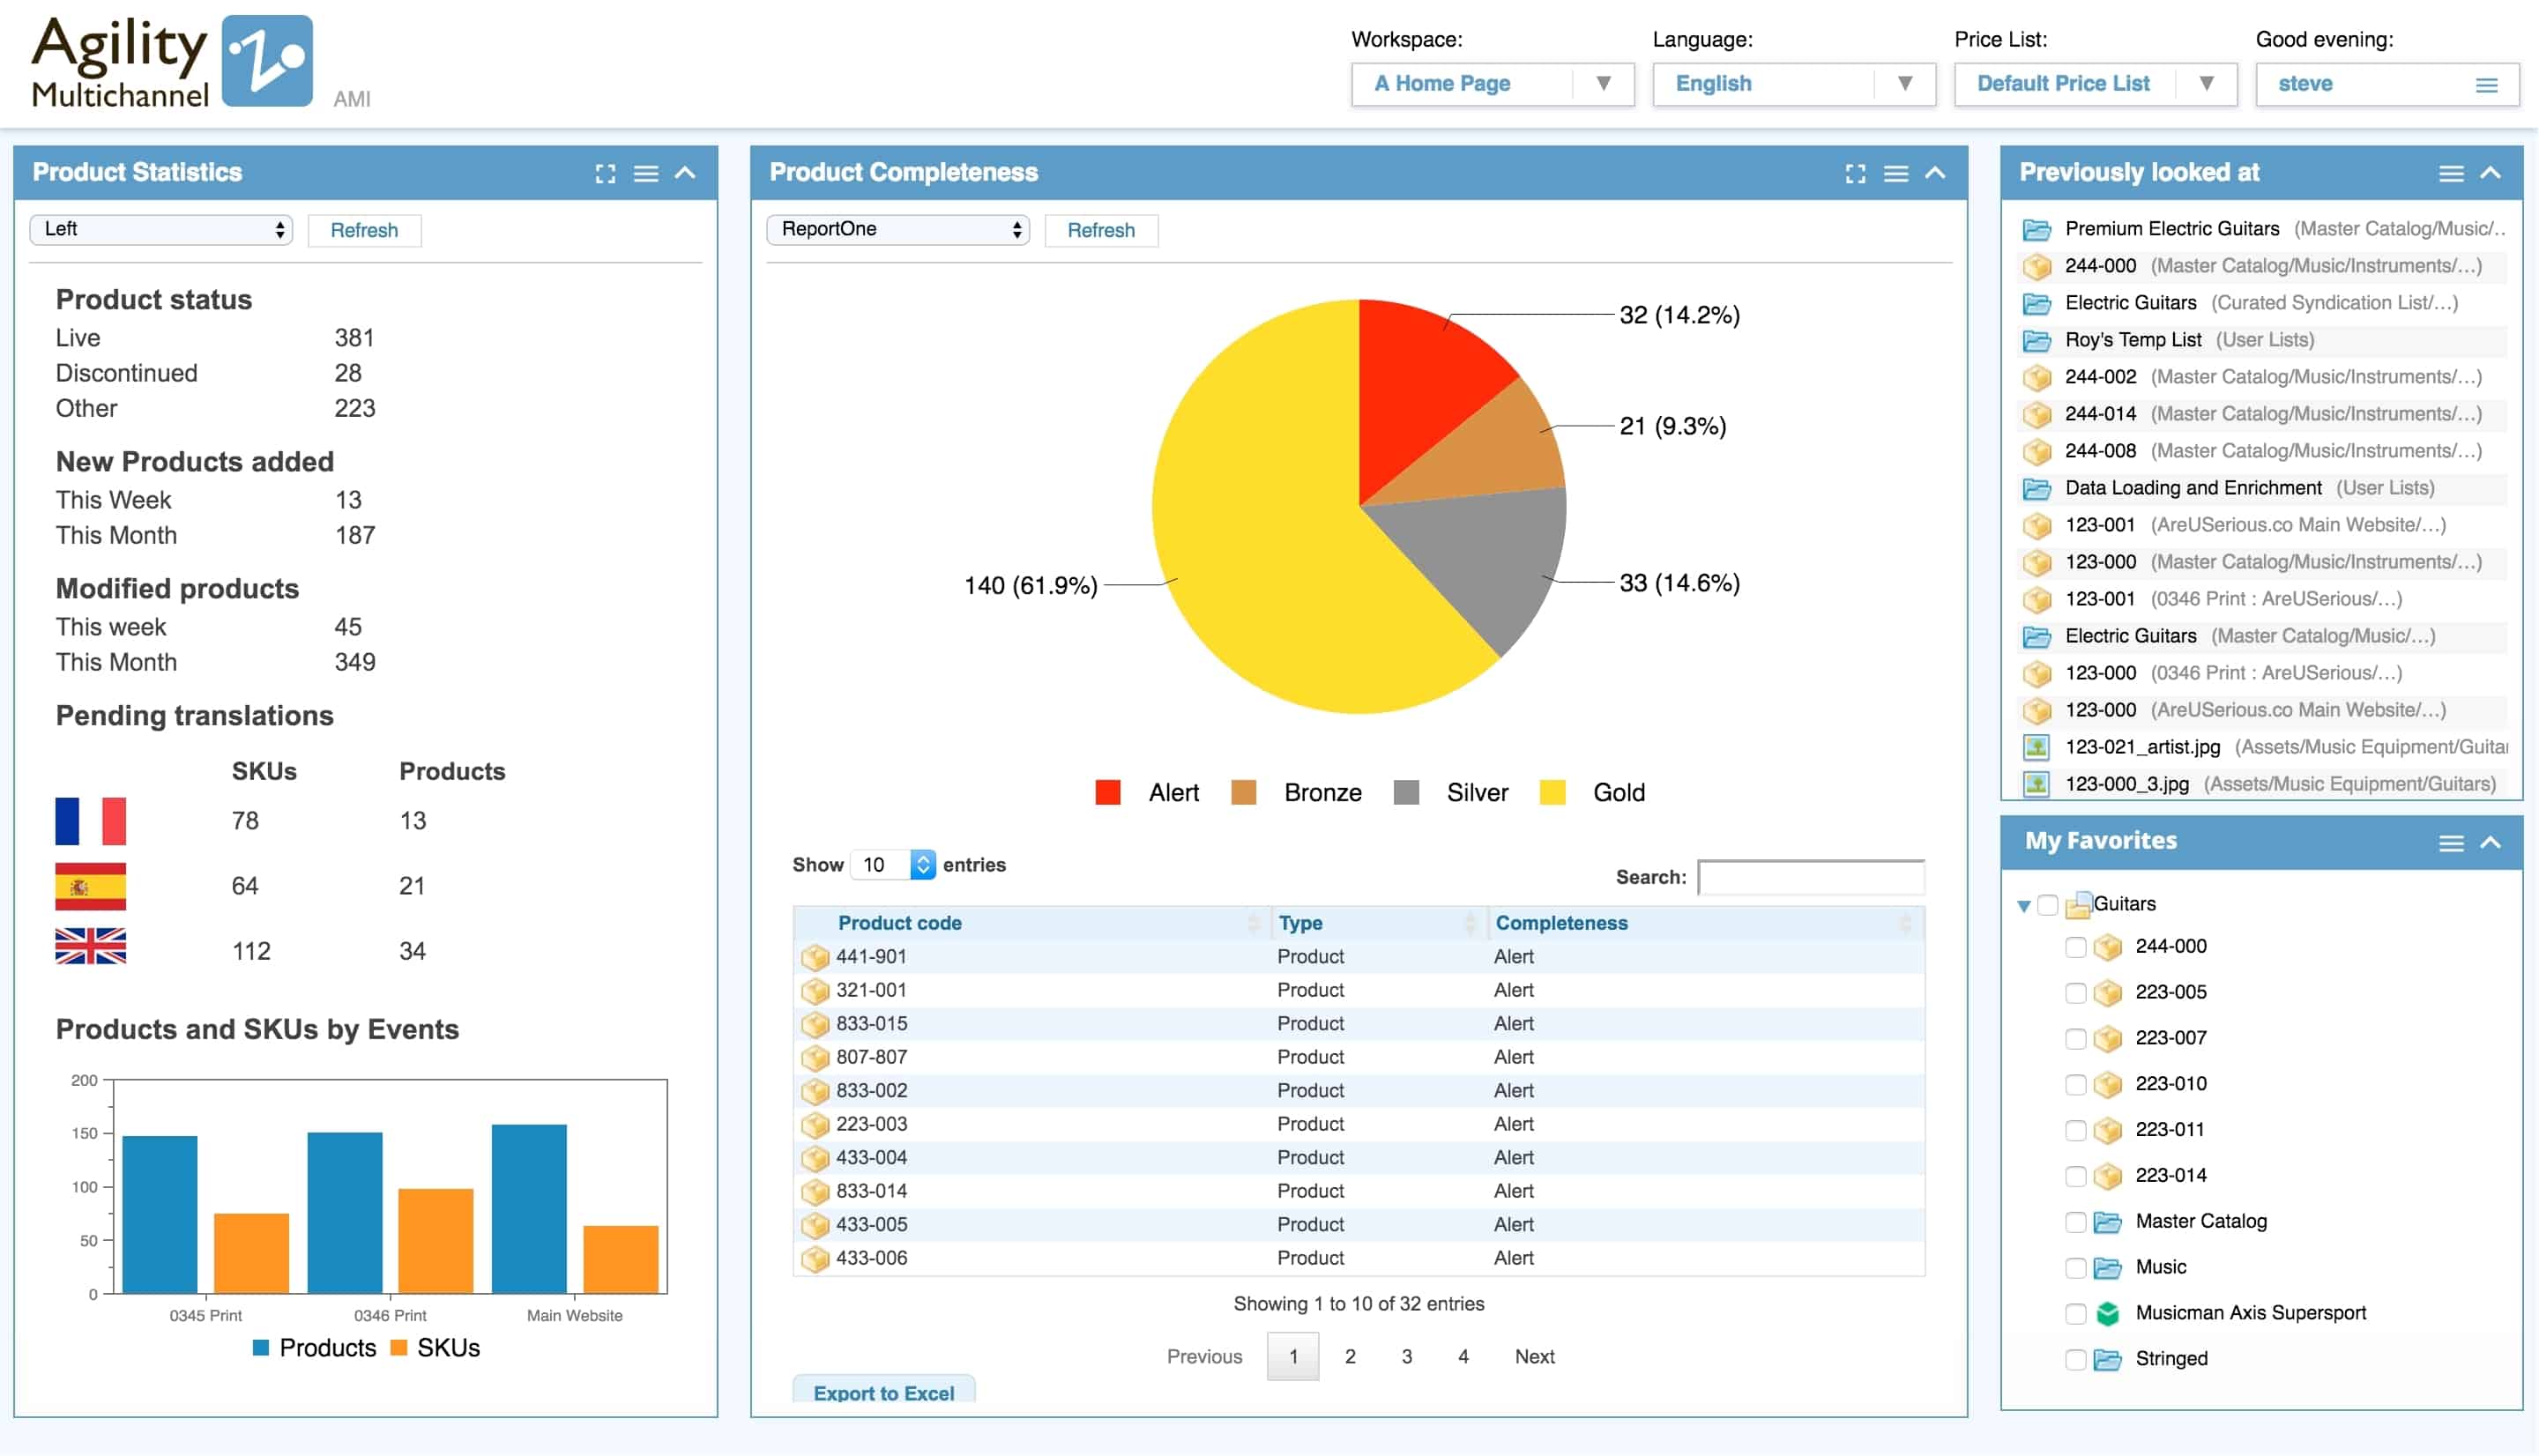2539x1456 pixels.
Task: Open Product Completeness panel hamburger menu
Action: point(1895,174)
